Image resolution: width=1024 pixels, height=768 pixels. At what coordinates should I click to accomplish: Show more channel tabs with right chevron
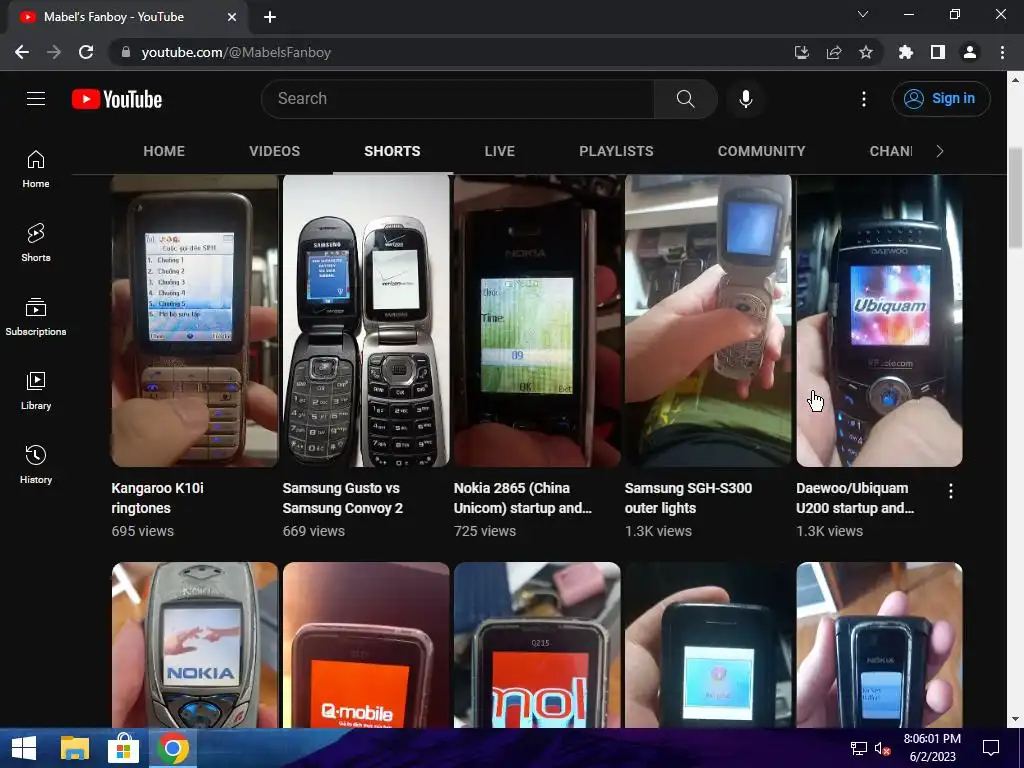click(x=940, y=152)
